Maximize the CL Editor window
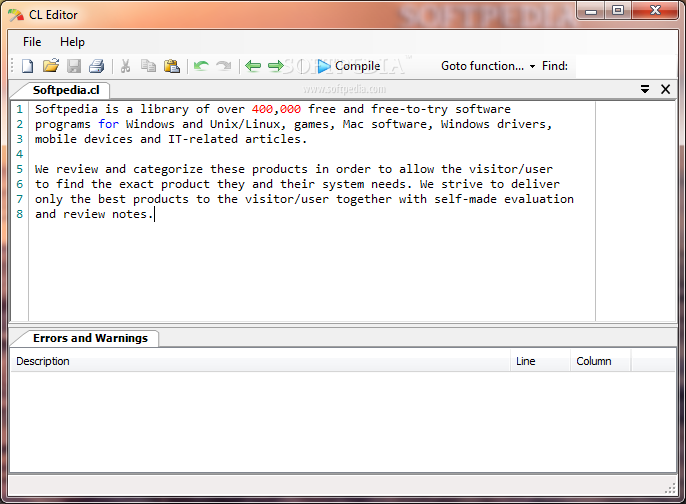The width and height of the screenshot is (686, 504). click(x=618, y=10)
